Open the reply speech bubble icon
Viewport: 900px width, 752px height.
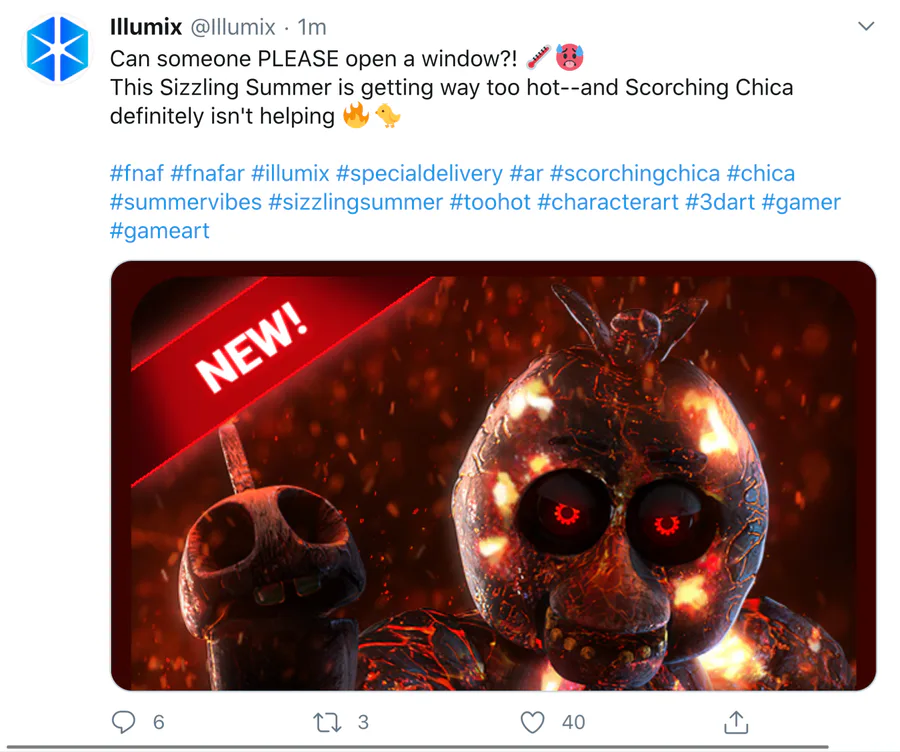click(x=123, y=722)
